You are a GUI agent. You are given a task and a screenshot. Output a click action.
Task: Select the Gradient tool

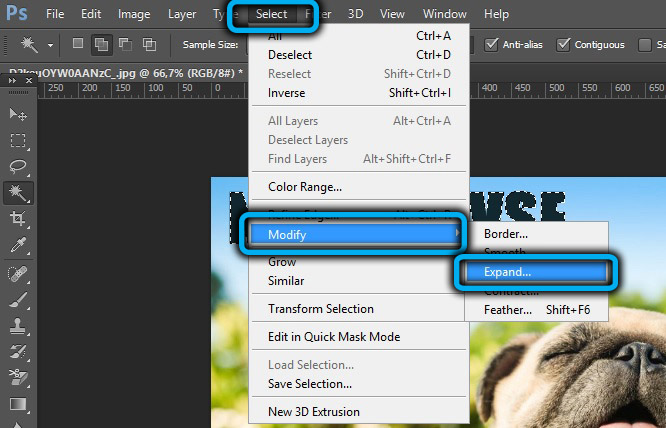[x=18, y=404]
